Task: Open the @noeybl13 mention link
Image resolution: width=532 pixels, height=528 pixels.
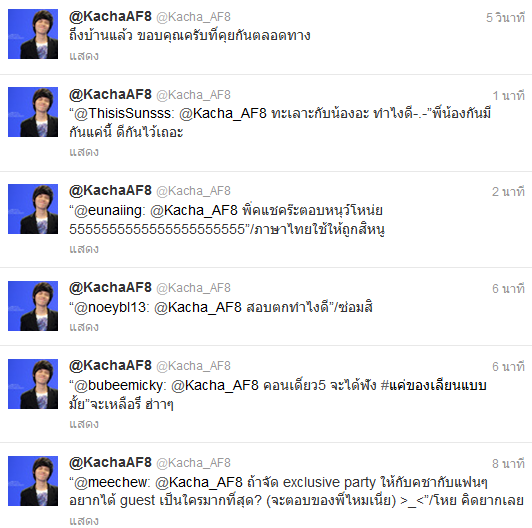Action: 110,308
